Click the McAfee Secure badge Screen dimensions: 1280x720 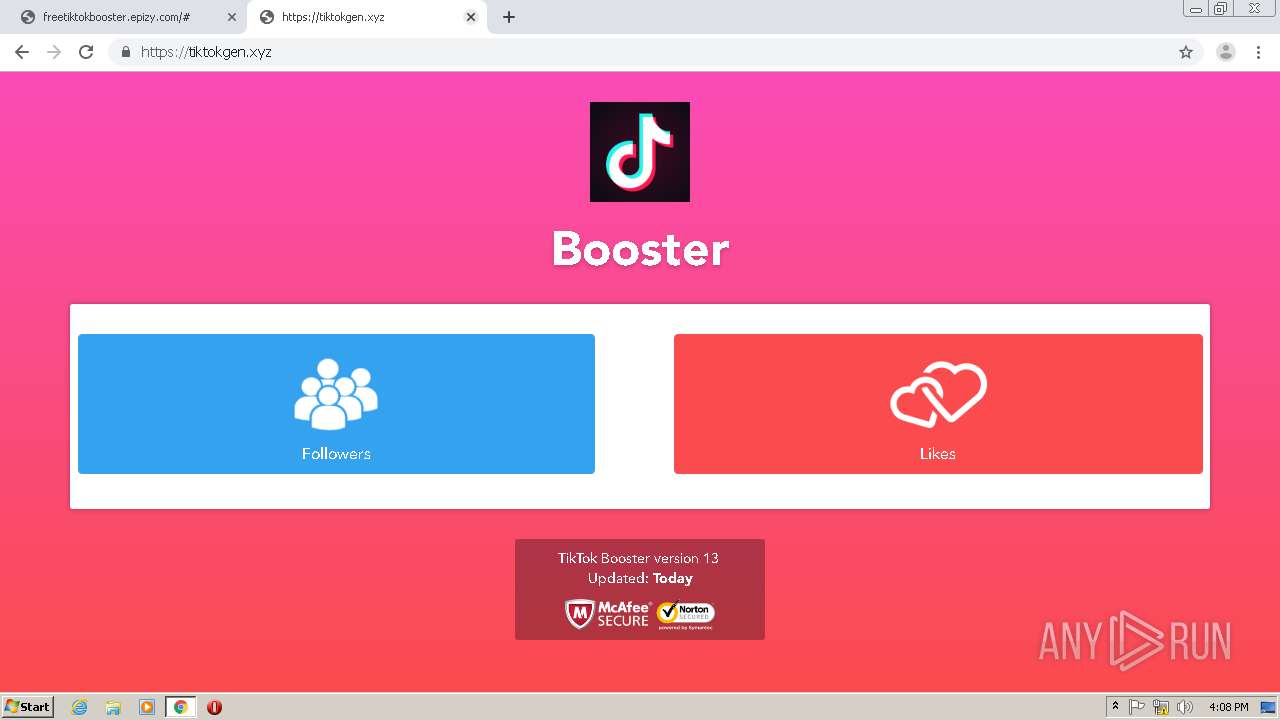(607, 614)
